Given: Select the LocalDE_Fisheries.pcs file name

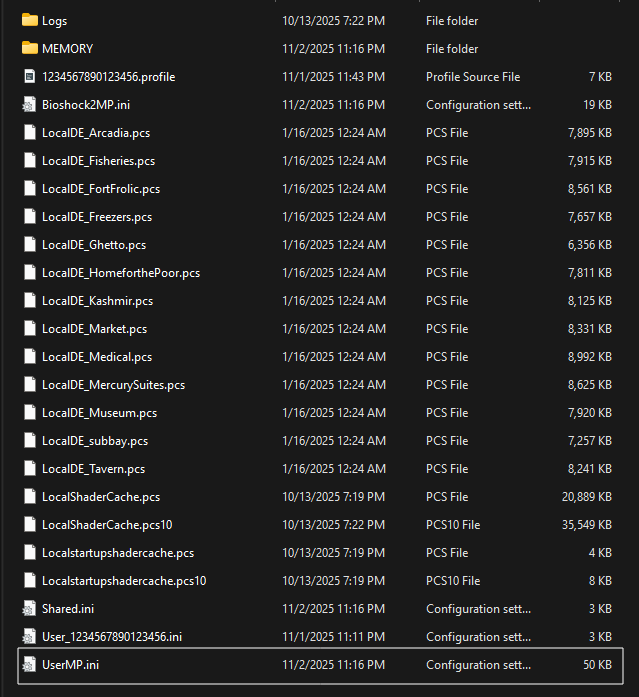Looking at the screenshot, I should pyautogui.click(x=98, y=160).
